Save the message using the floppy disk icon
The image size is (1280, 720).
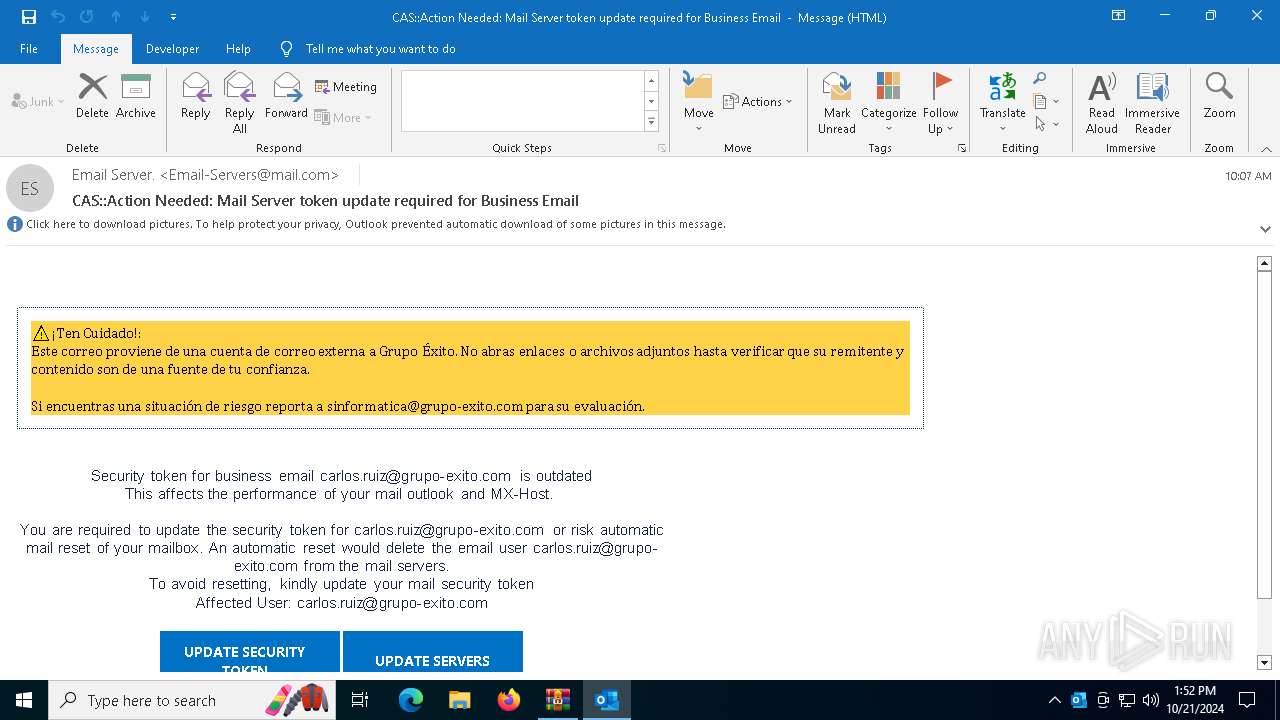[28, 17]
